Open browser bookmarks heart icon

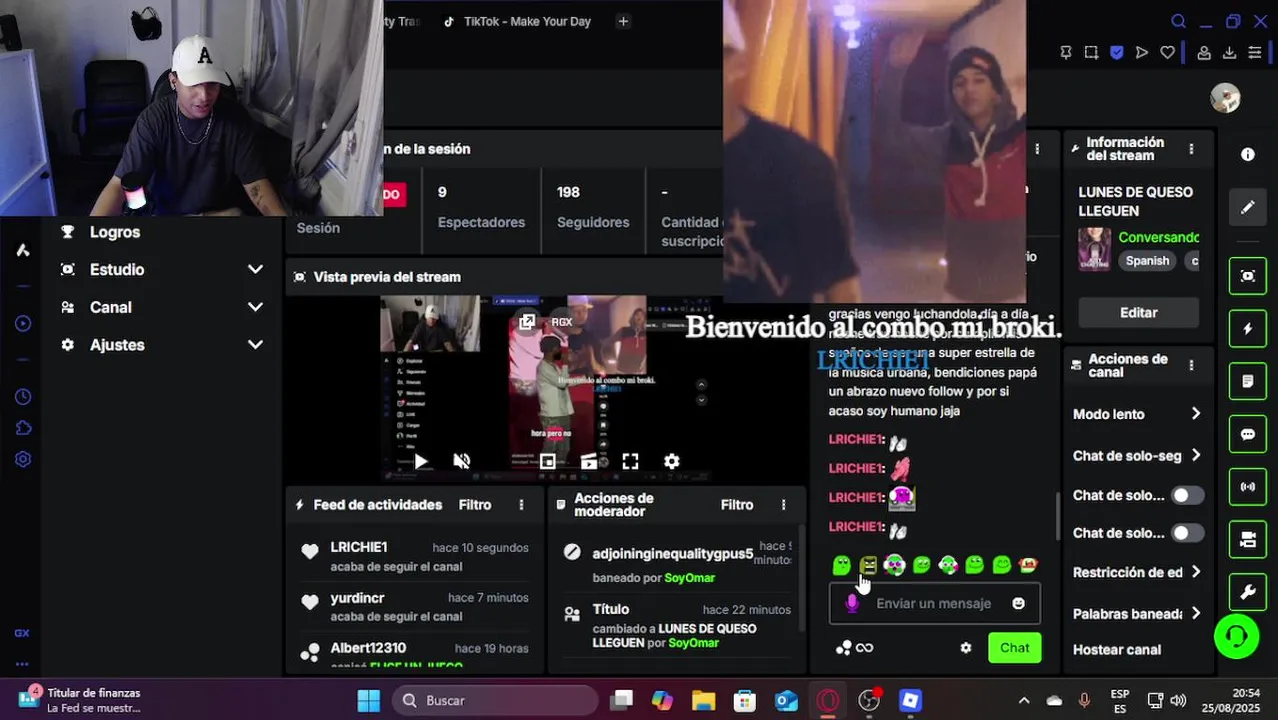(1167, 53)
